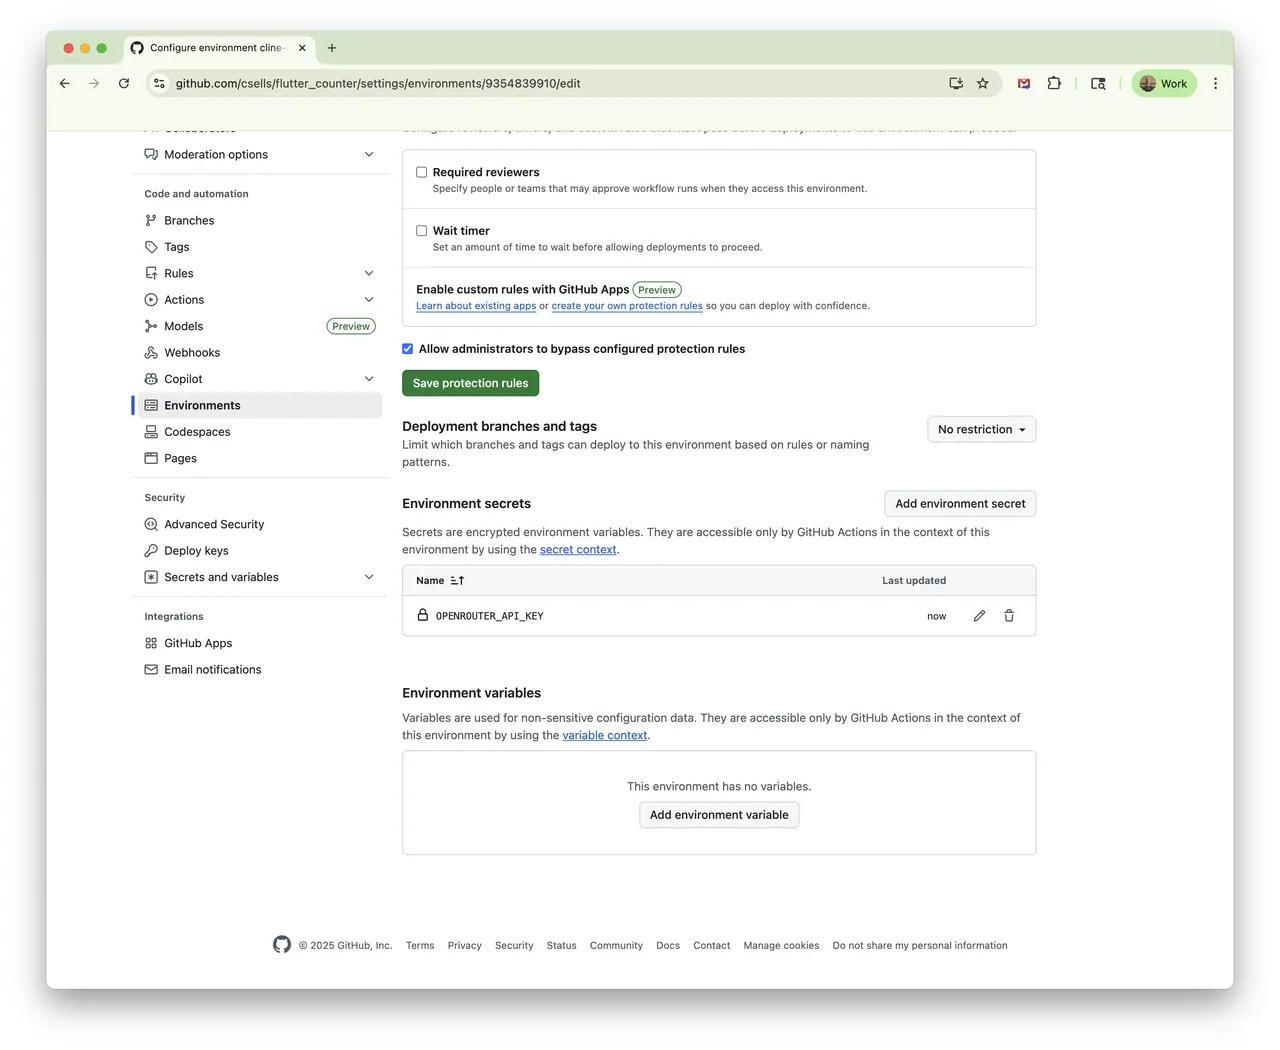Image resolution: width=1280 pixels, height=1050 pixels.
Task: Click Add environment secret button
Action: (x=960, y=504)
